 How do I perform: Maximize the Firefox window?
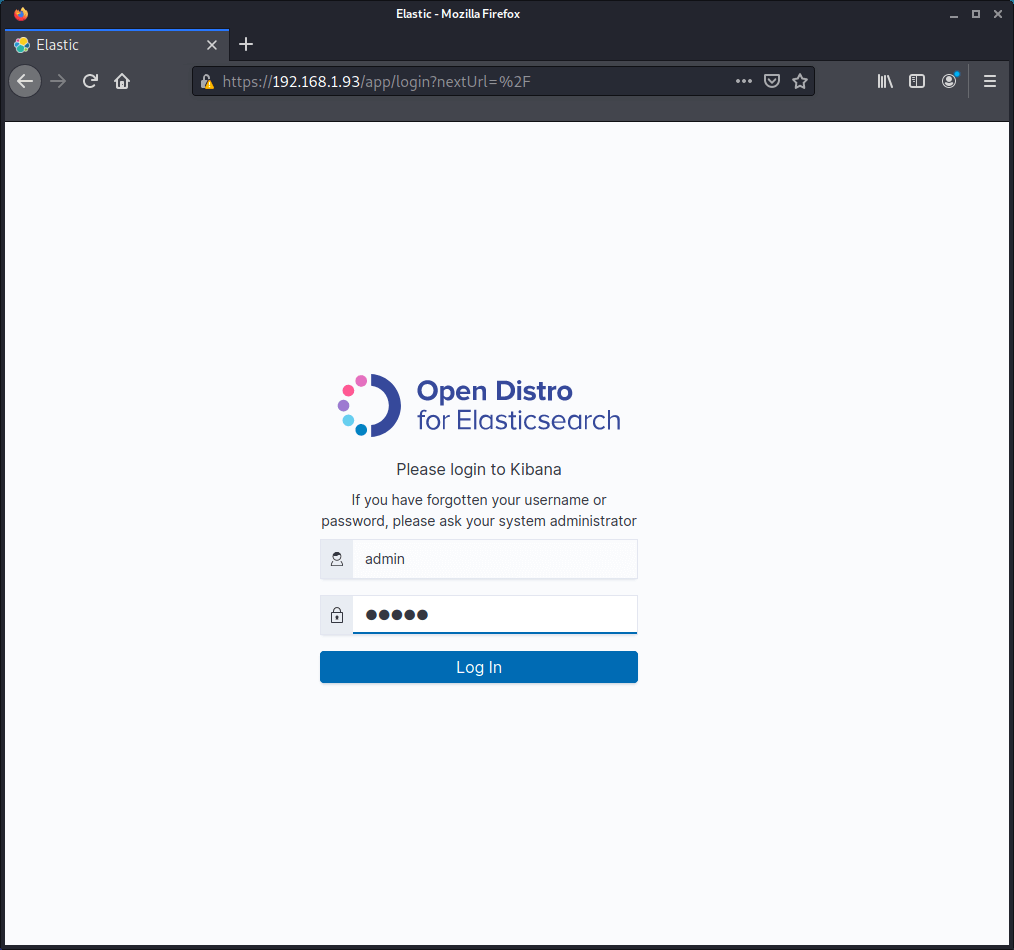975,14
